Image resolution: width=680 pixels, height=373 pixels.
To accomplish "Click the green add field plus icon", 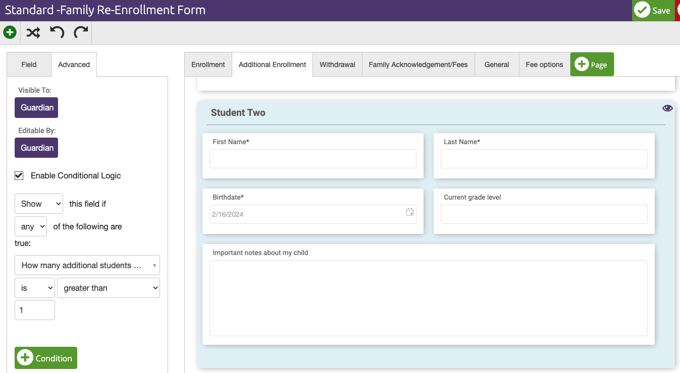I will coord(10,33).
